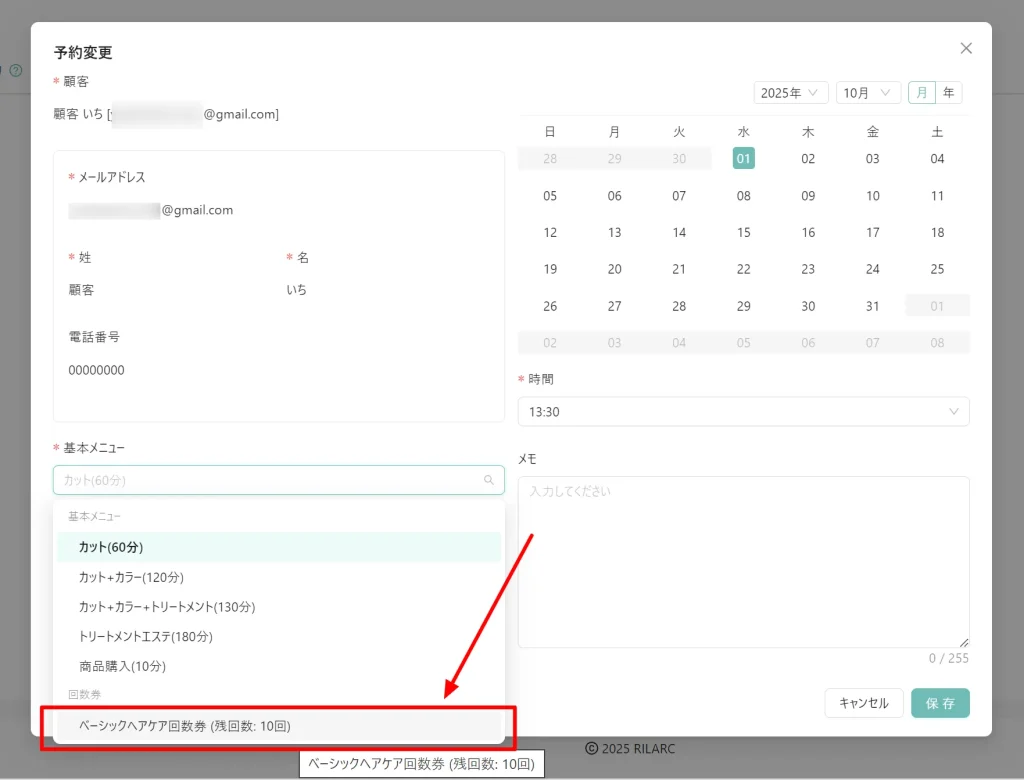Open the 2025年 year dropdown
1024x780 pixels.
point(790,93)
